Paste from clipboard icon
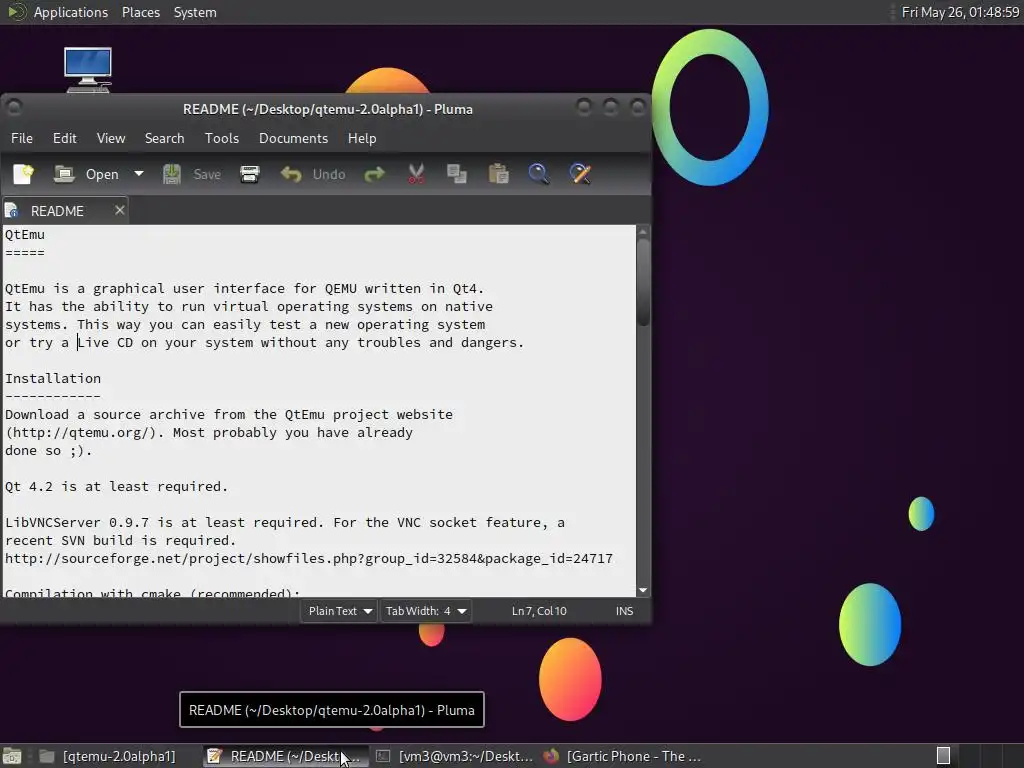Image resolution: width=1024 pixels, height=768 pixels. [x=498, y=174]
